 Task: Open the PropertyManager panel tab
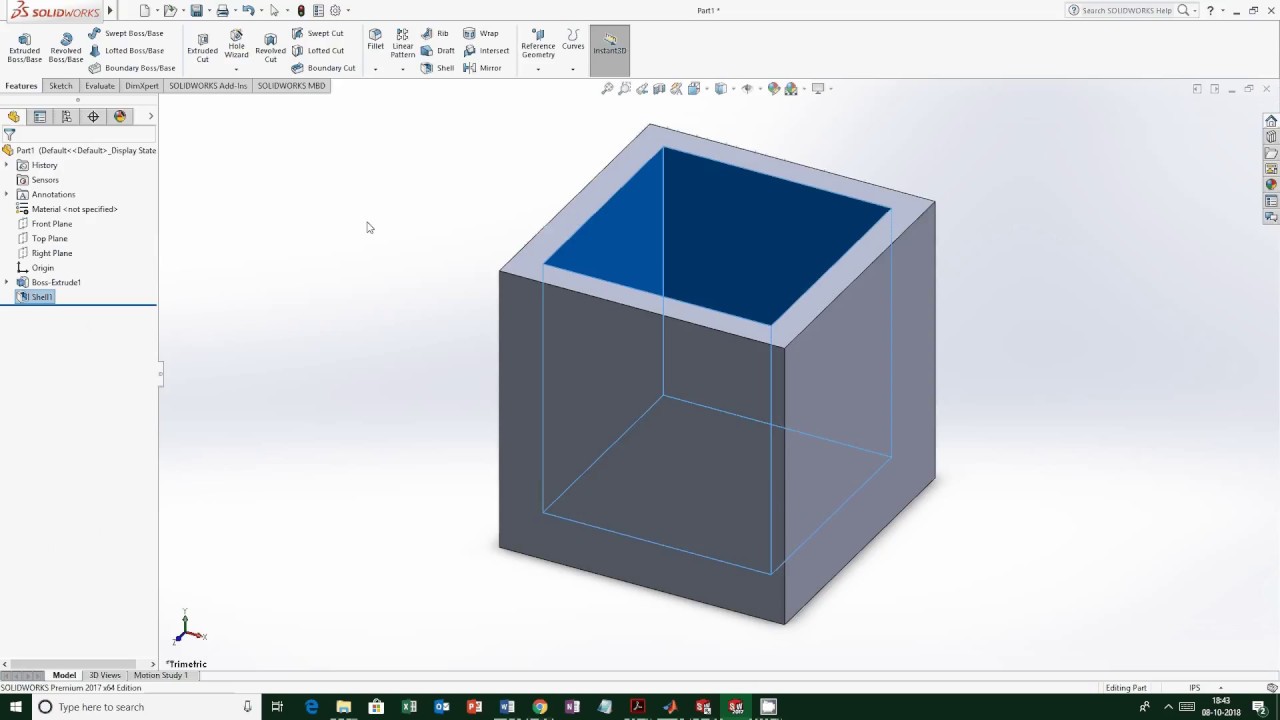(40, 116)
